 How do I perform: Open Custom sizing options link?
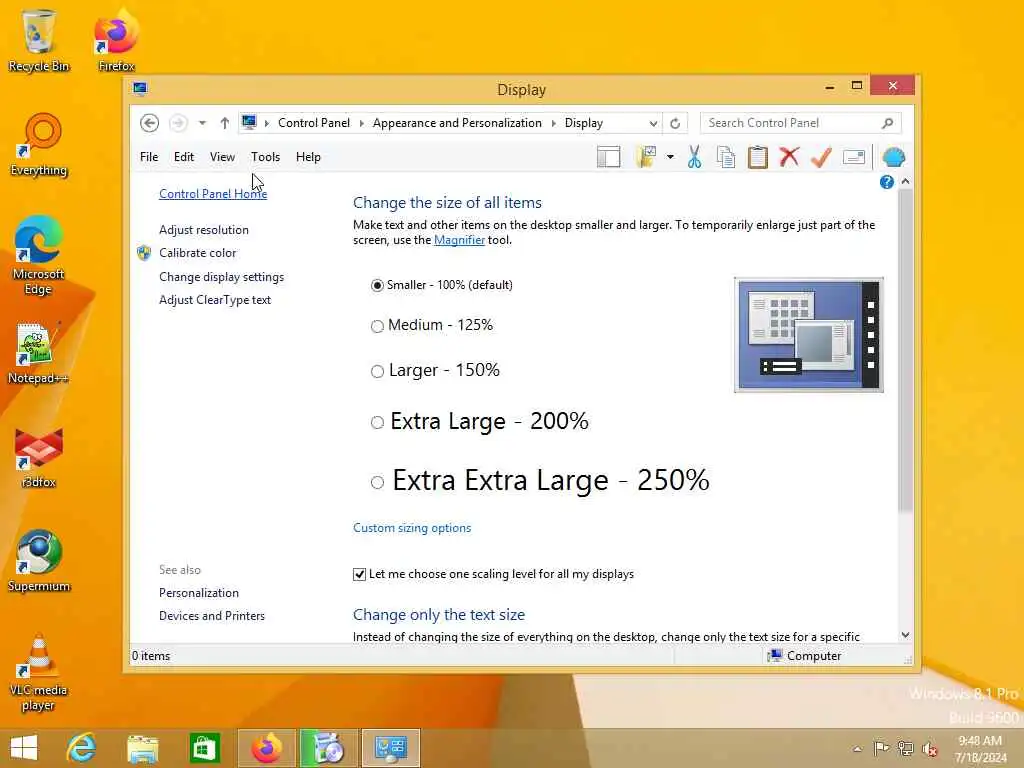(412, 528)
